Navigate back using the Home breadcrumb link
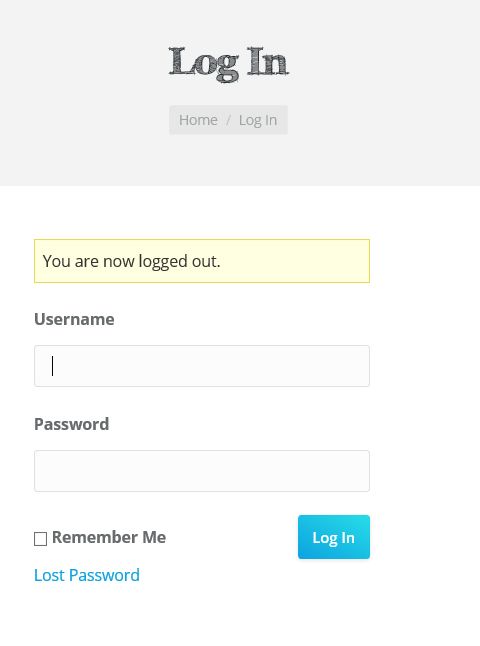The width and height of the screenshot is (480, 646). pos(198,120)
